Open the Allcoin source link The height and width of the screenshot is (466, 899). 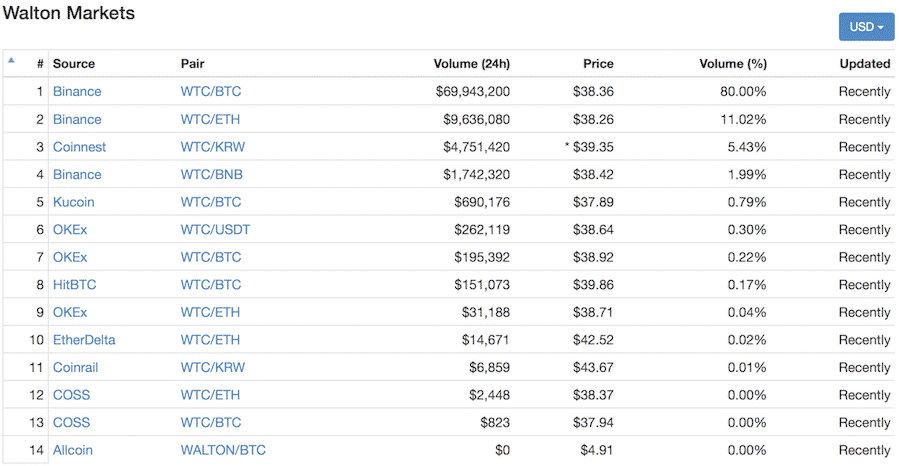(x=73, y=450)
